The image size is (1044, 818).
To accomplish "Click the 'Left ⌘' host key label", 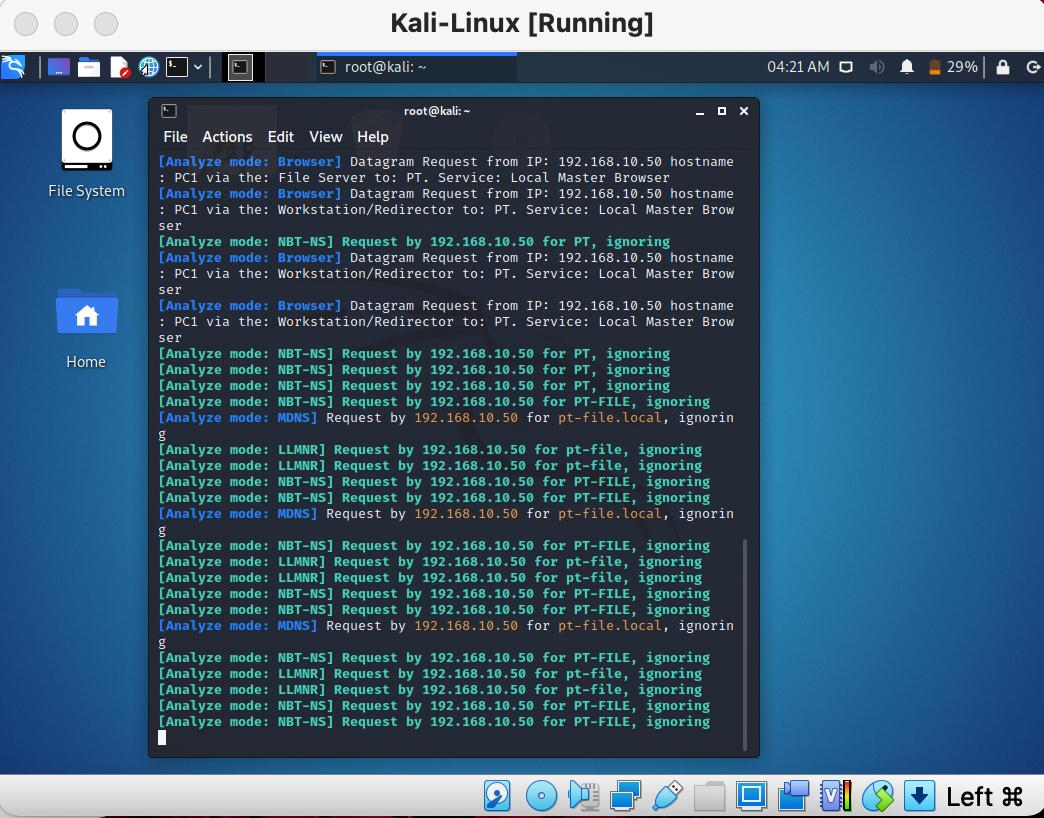I will point(984,796).
